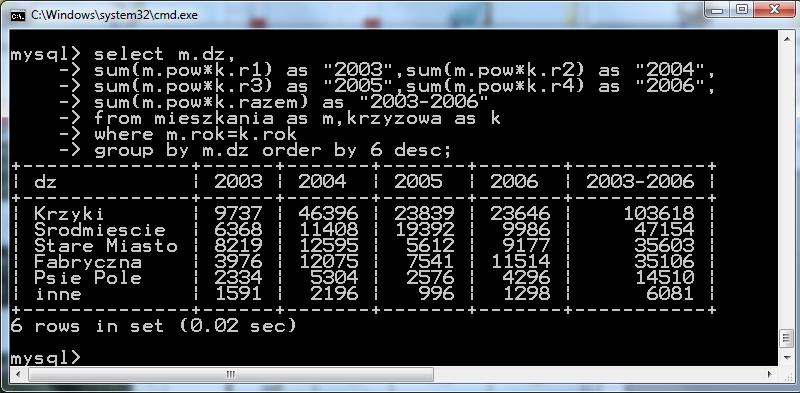Click the "select m.dz," query line
The image size is (800, 393).
pos(164,54)
